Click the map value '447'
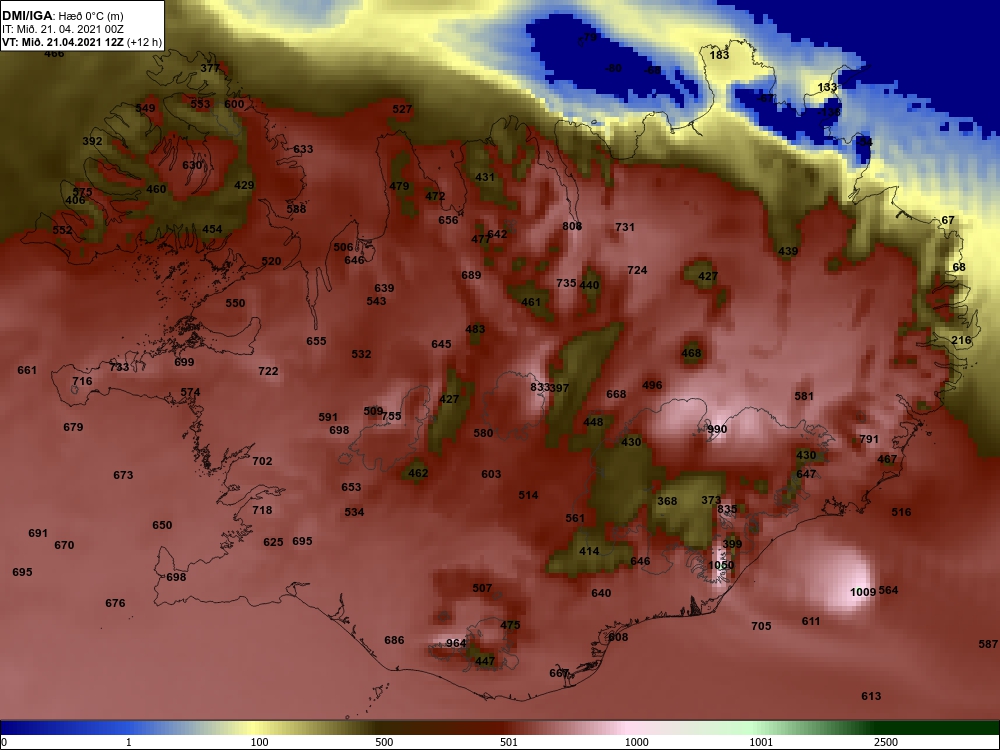The height and width of the screenshot is (750, 1000). pos(485,661)
